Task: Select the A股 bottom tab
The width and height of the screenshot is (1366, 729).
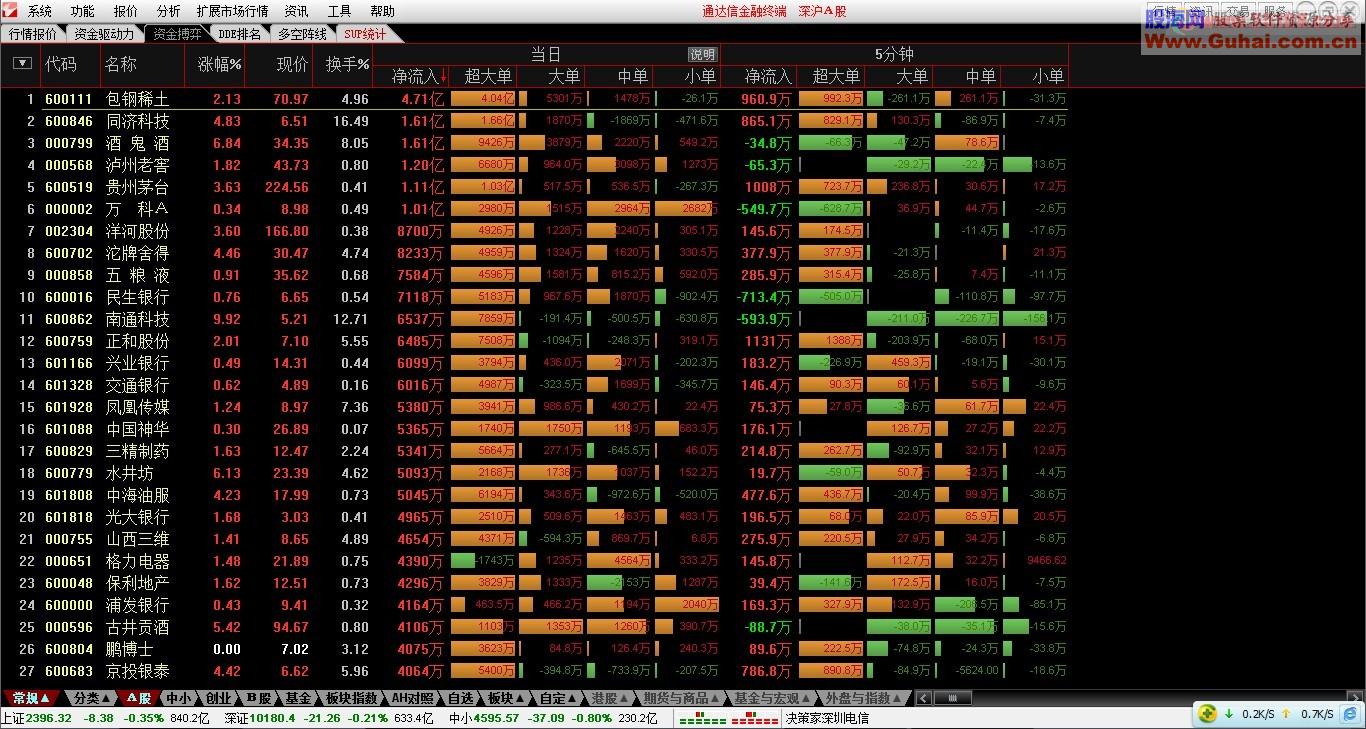Action: point(139,698)
